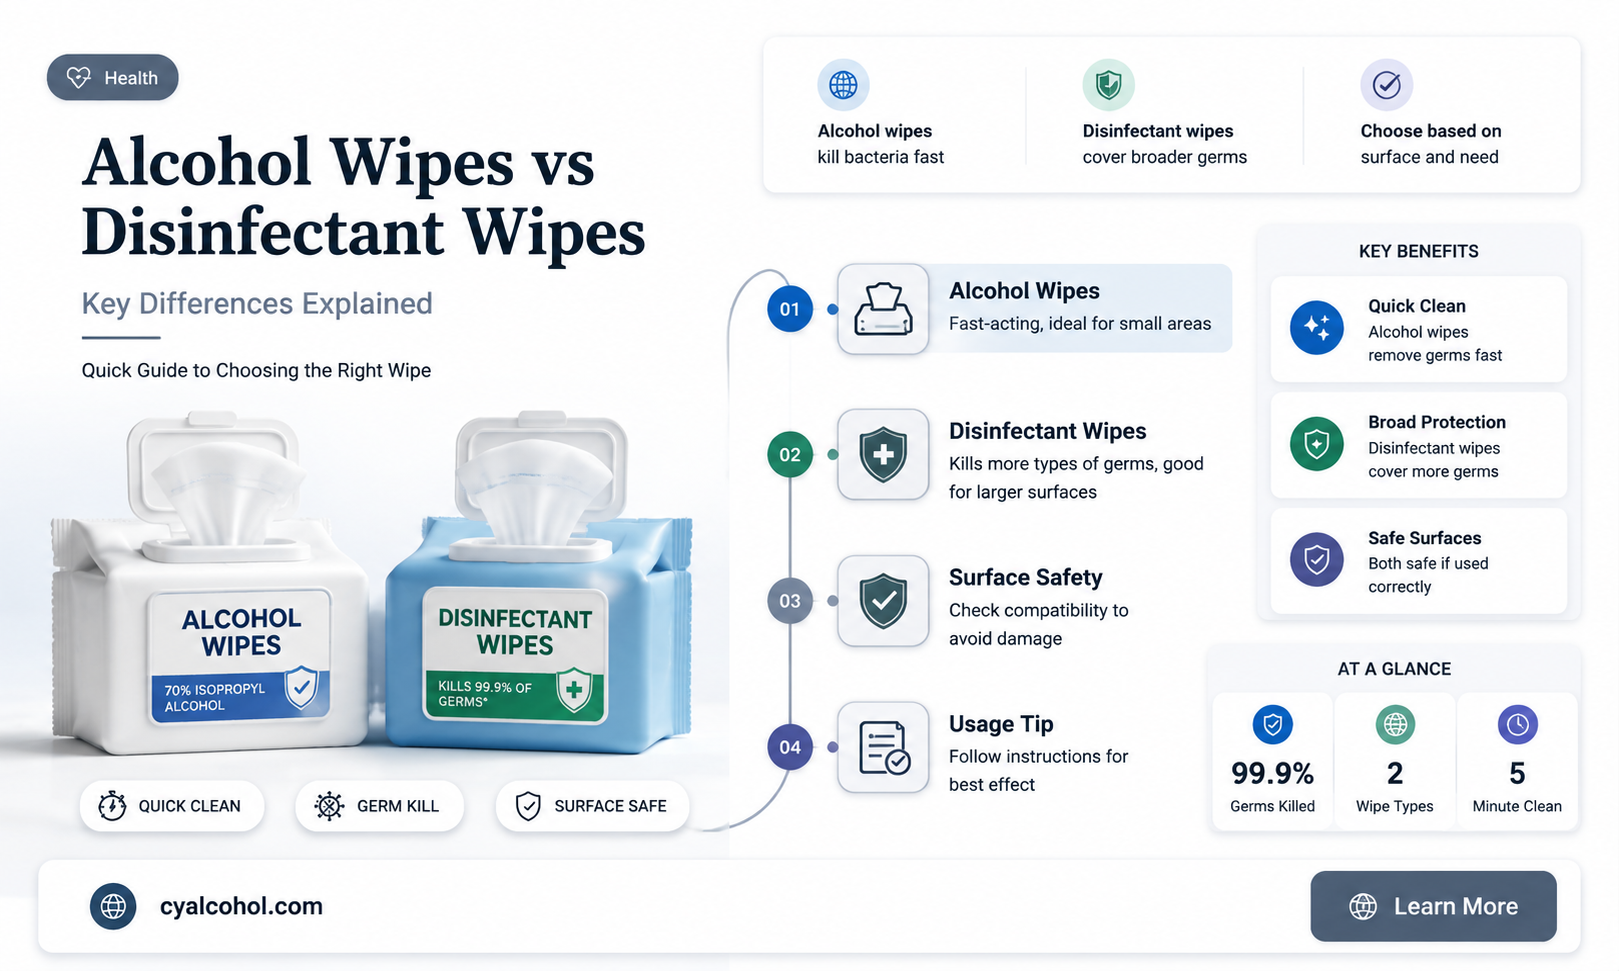
Task: Click the tissue box icon for Alcohol Wipes
Action: tap(883, 309)
